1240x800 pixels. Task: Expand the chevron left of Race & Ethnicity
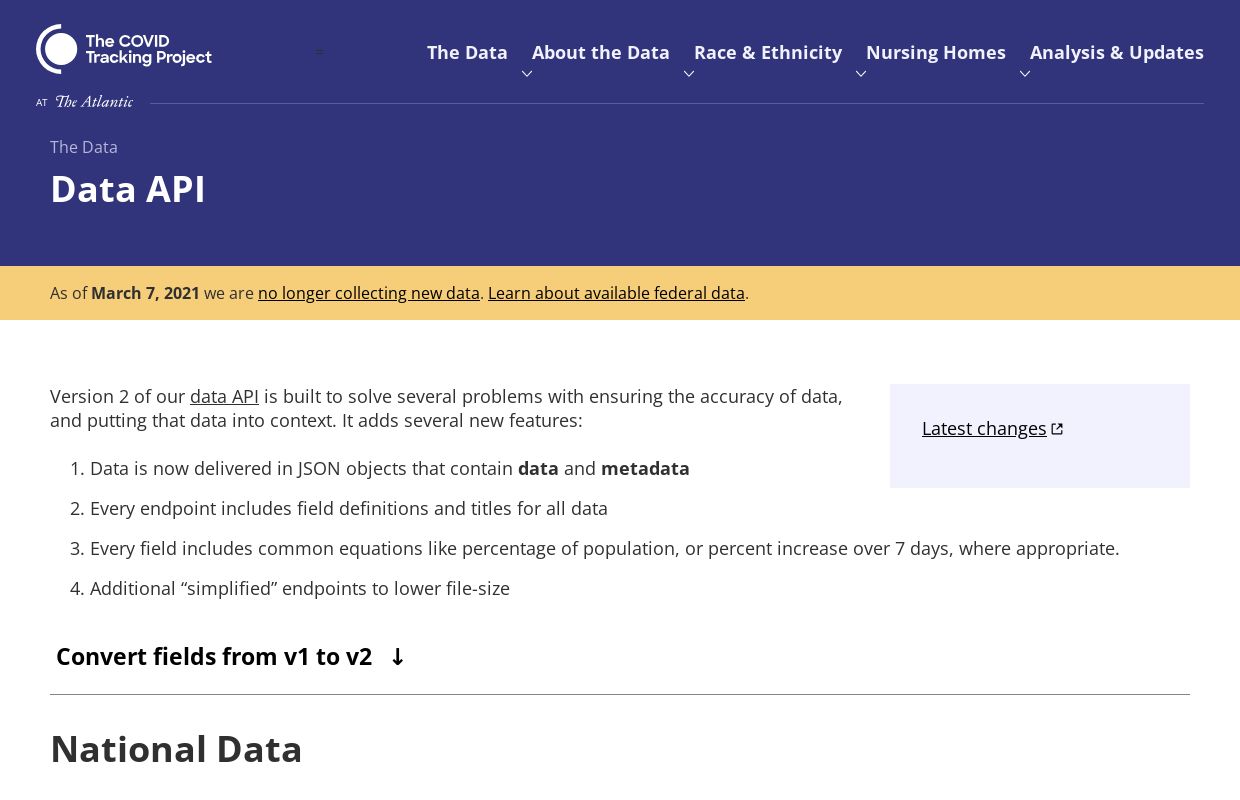(689, 74)
